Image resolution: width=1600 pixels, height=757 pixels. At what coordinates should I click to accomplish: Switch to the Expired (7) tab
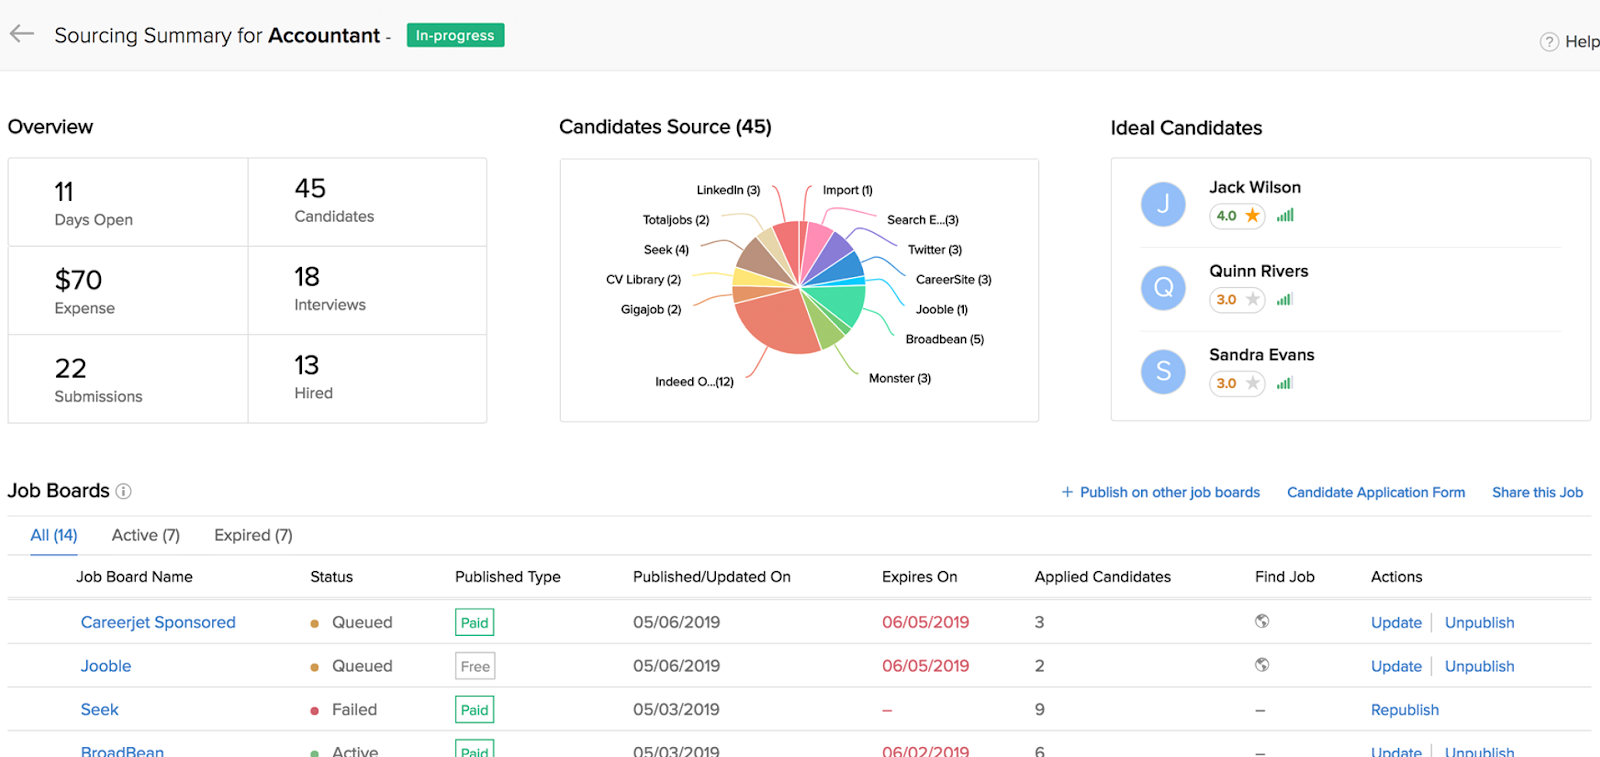253,535
